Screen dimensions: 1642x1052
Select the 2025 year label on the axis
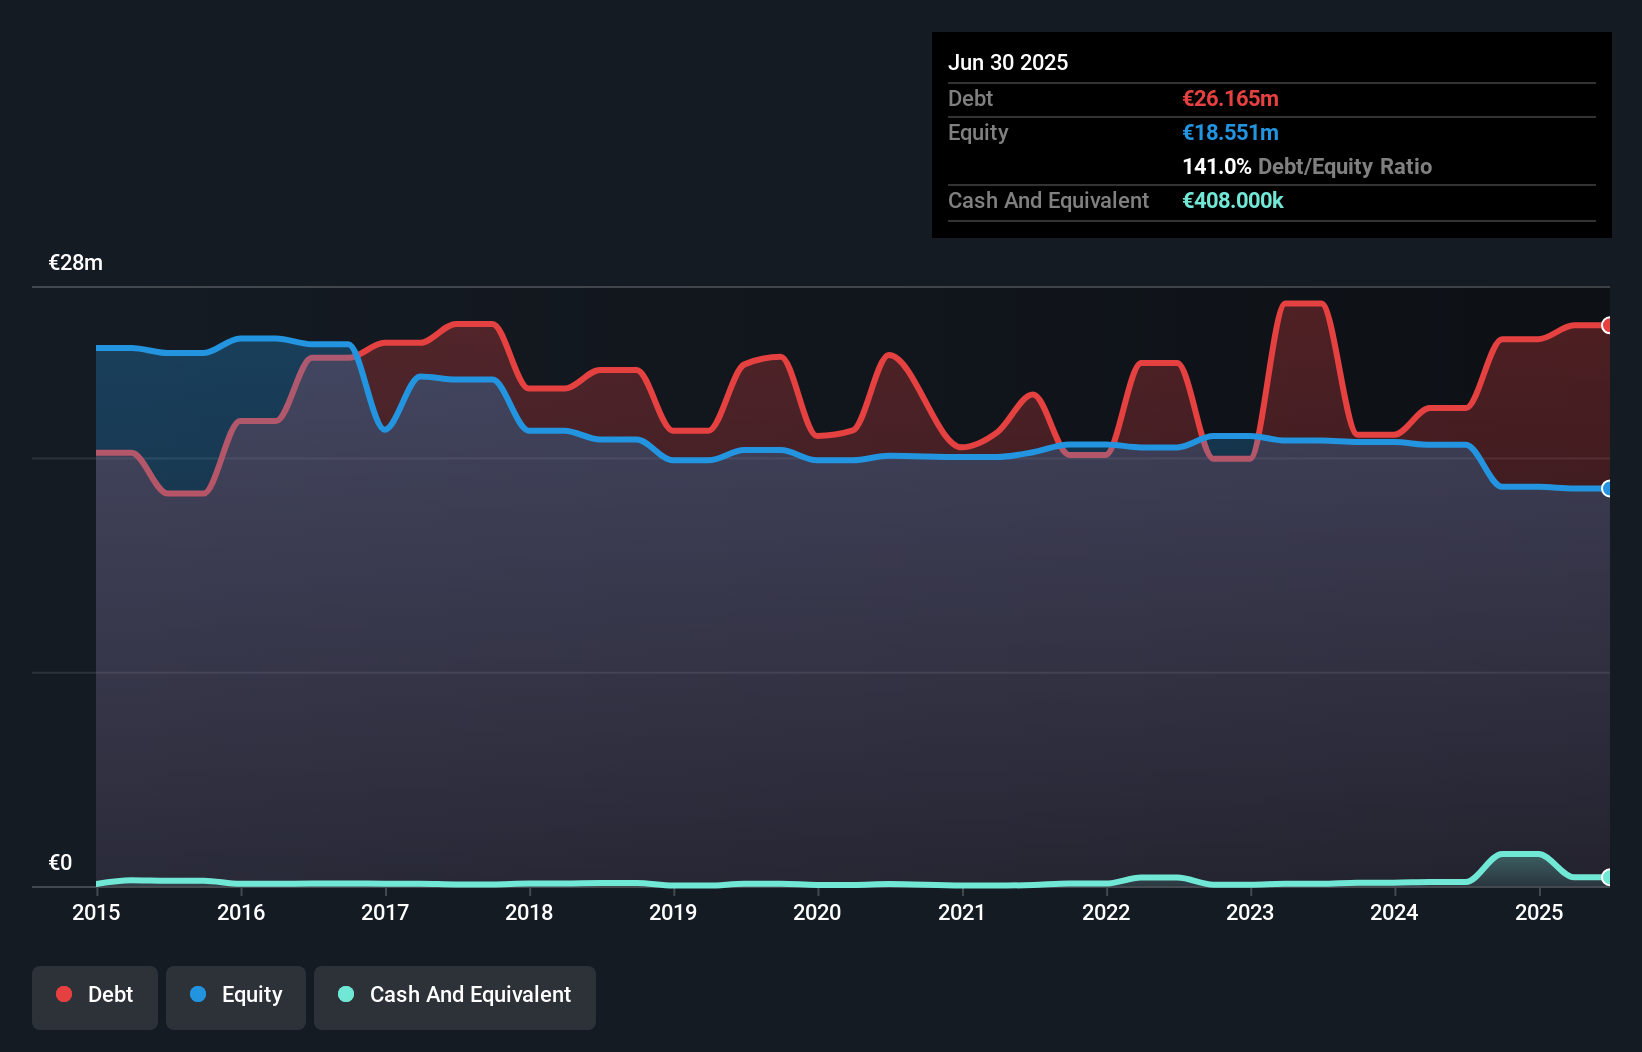(x=1539, y=912)
